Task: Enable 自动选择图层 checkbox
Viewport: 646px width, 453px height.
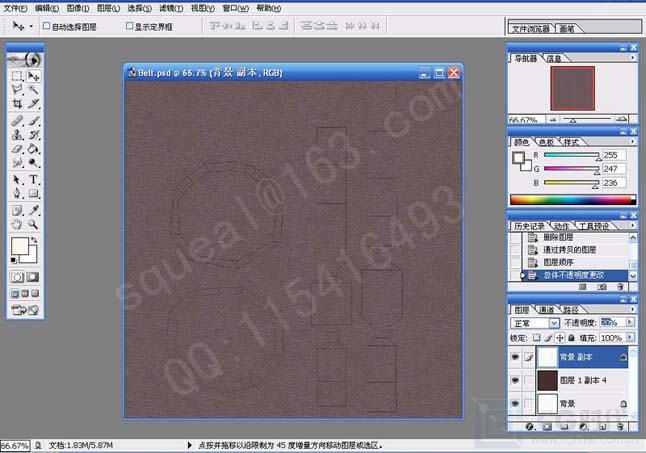Action: [x=47, y=26]
